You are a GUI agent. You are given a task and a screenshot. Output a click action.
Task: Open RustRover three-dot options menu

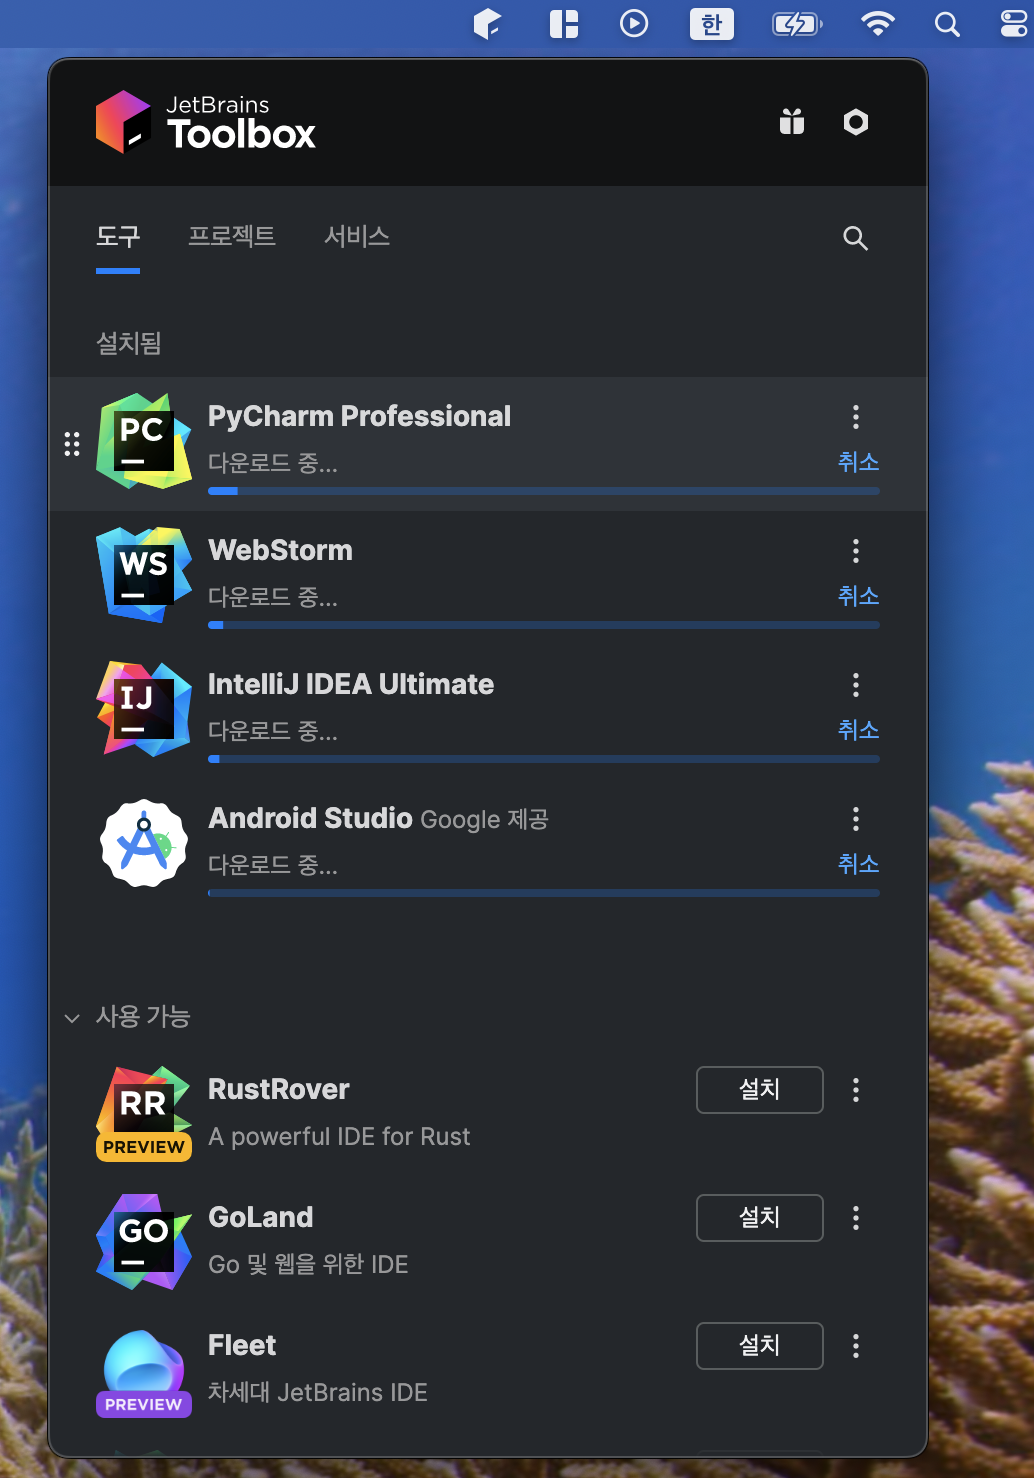(x=856, y=1090)
